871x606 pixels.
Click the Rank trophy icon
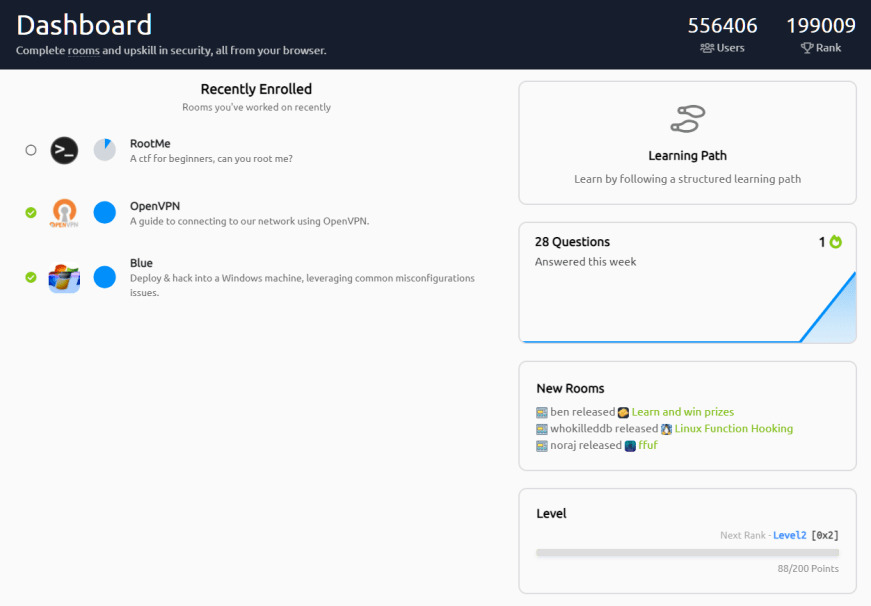click(807, 48)
